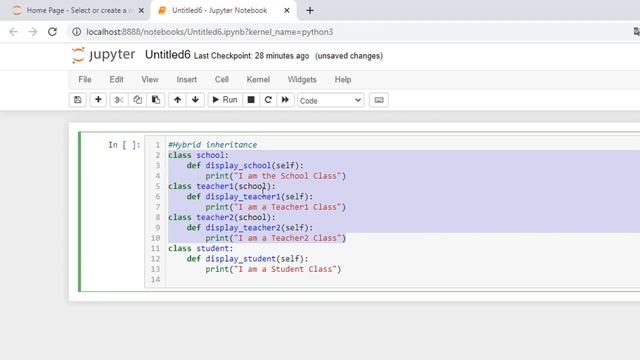
Task: Click 'I am a Teacher1 Class' string
Action: pos(287,207)
